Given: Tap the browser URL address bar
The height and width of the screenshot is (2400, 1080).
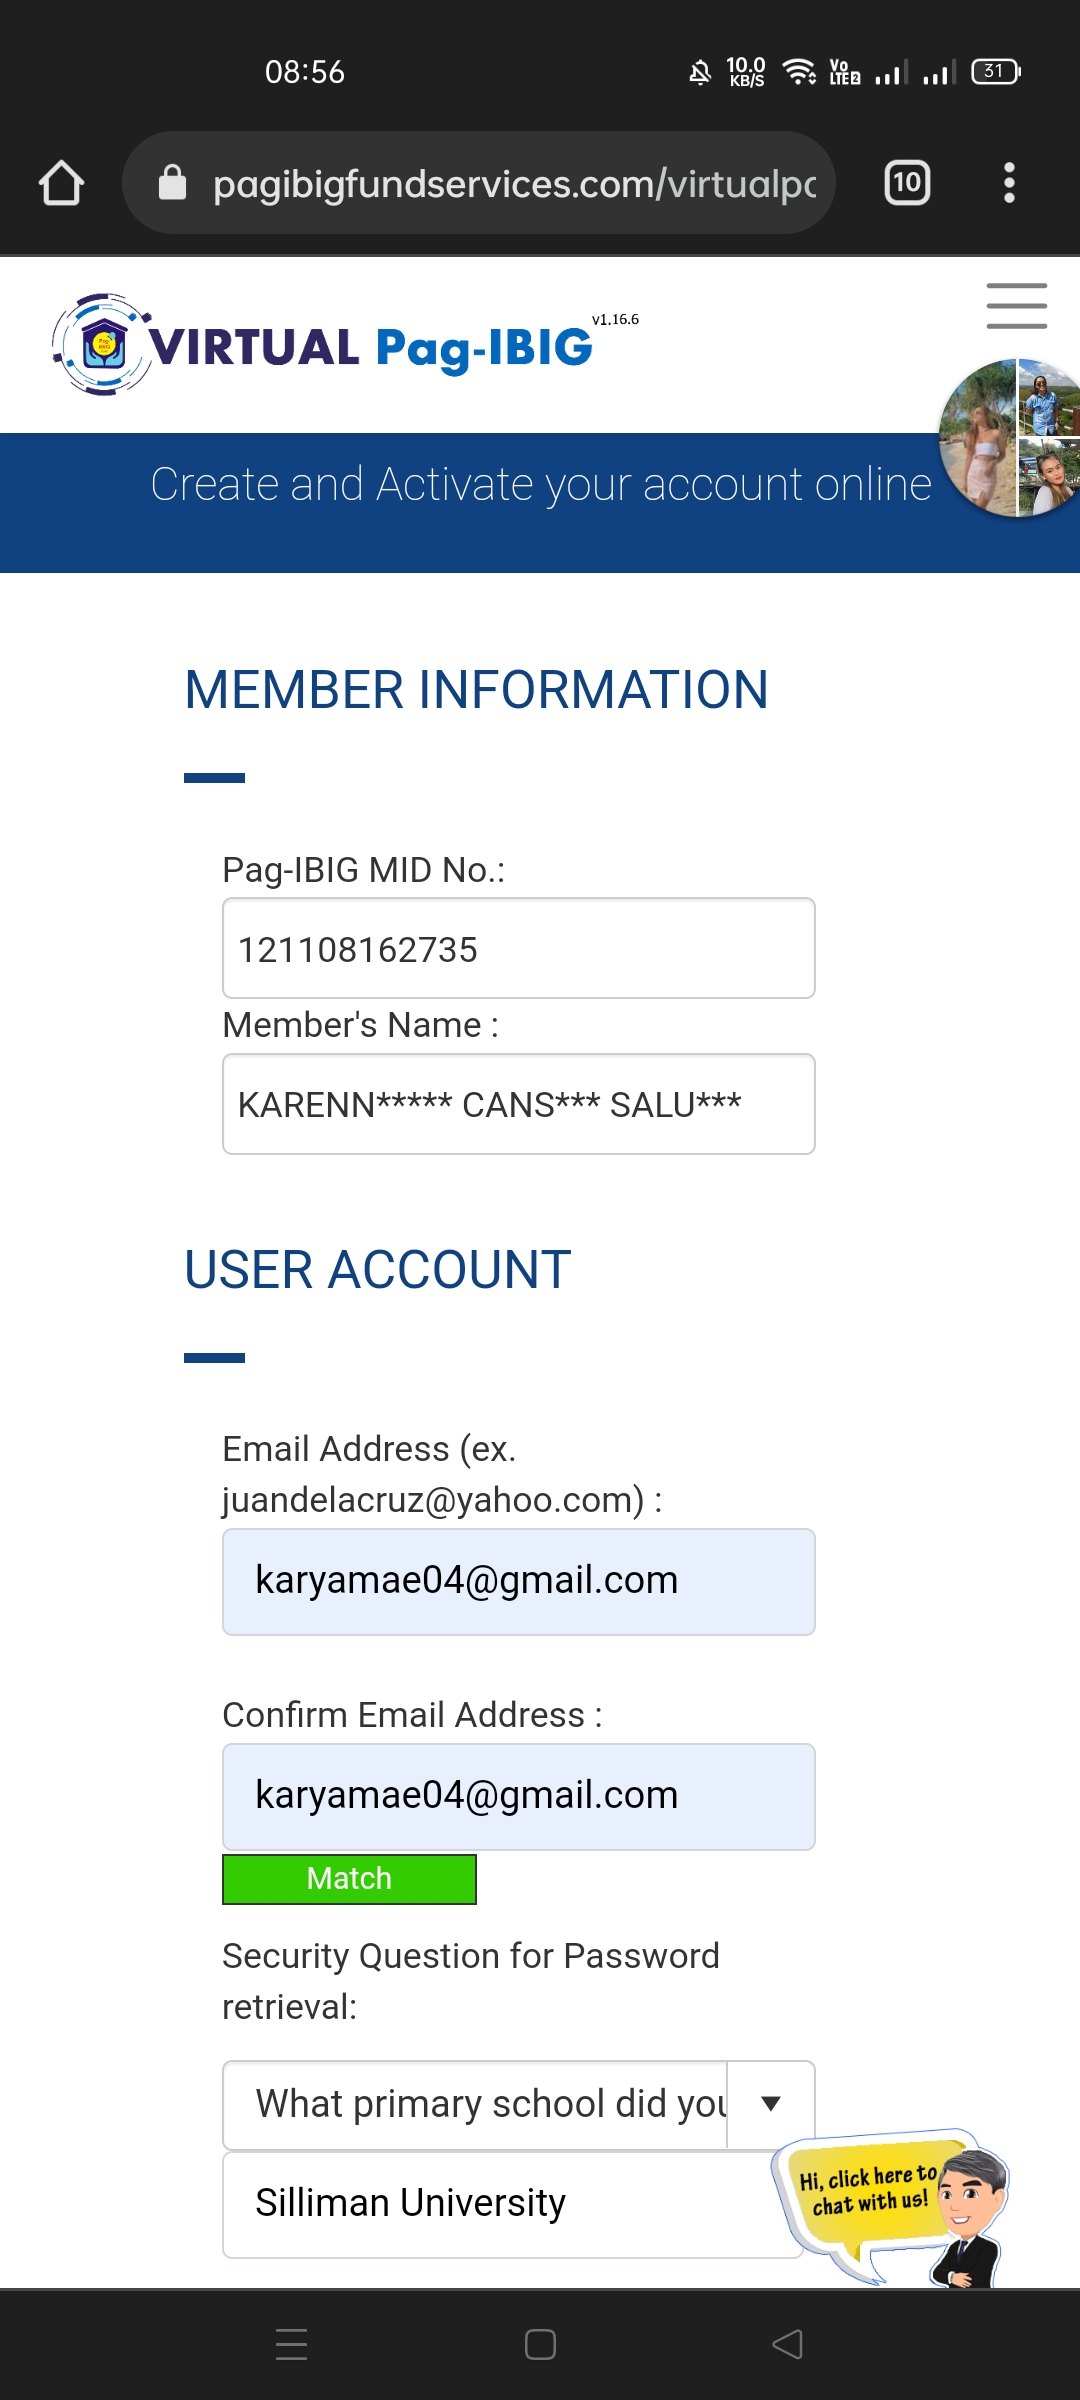Looking at the screenshot, I should tap(514, 184).
